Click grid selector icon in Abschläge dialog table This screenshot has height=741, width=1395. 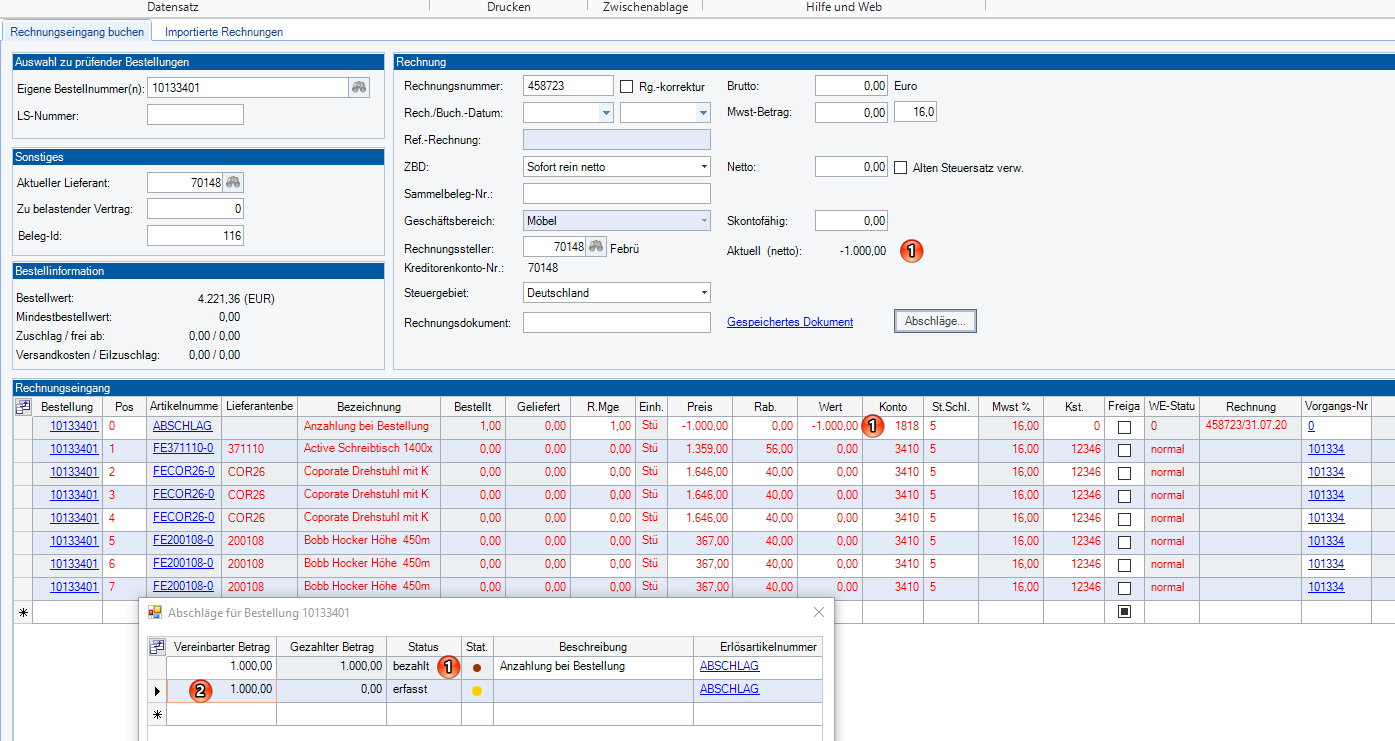pyautogui.click(x=157, y=647)
